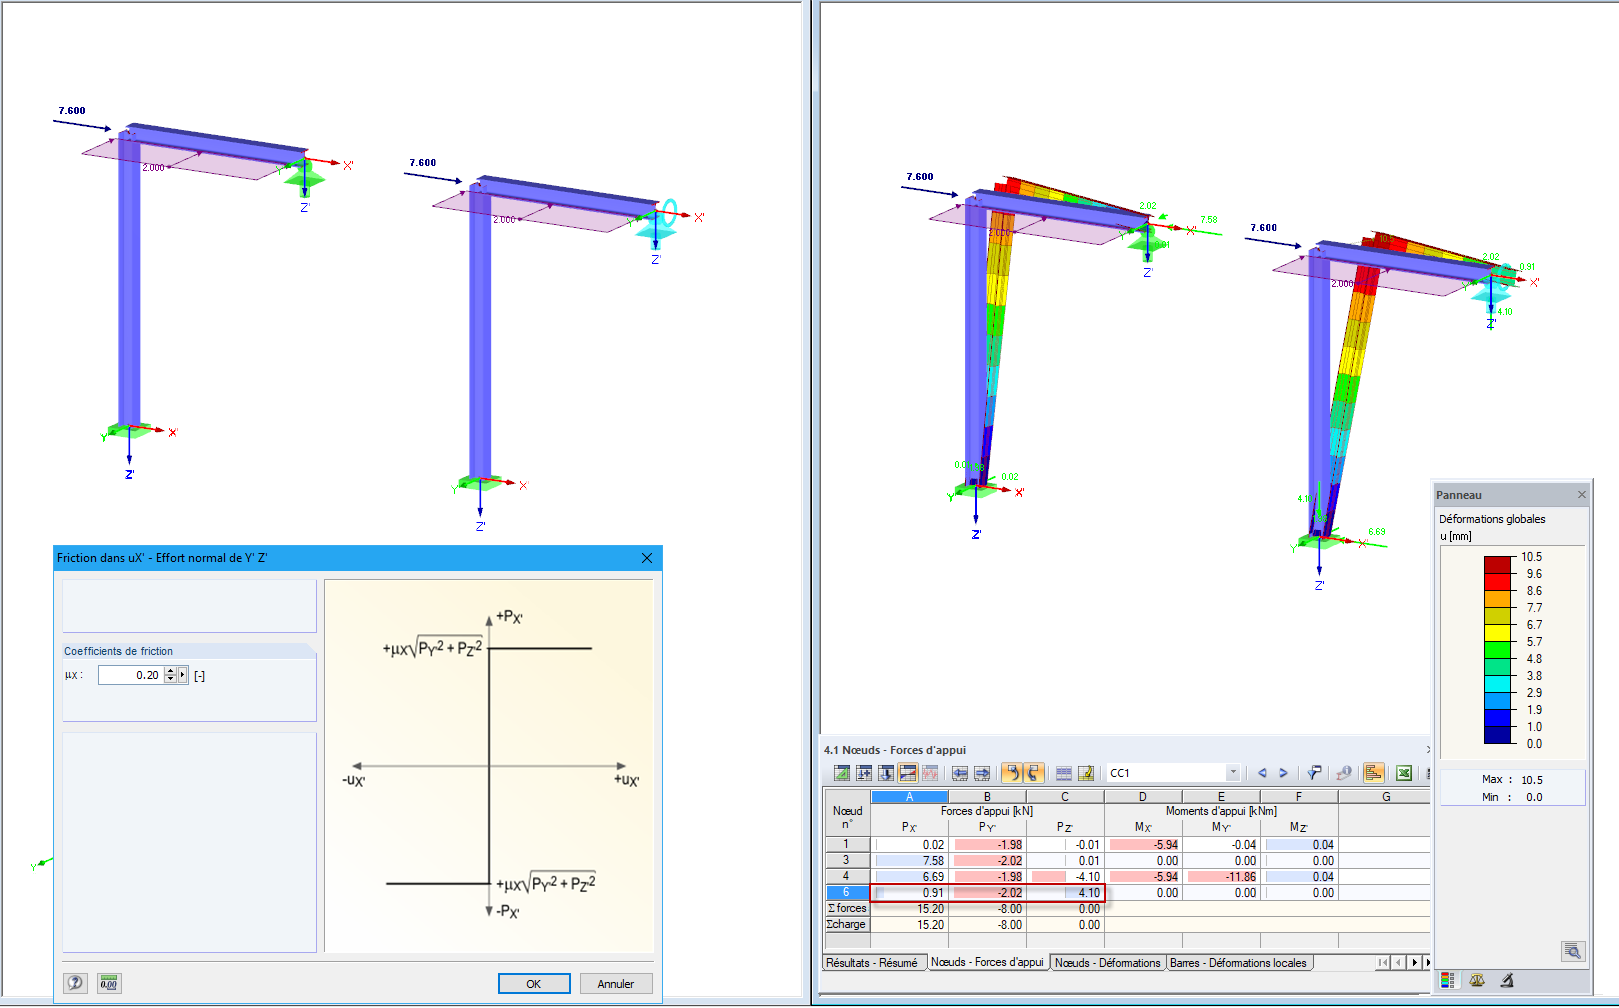Click the yellow 6.7 legend color swatch
This screenshot has width=1619, height=1008.
pos(1497,632)
